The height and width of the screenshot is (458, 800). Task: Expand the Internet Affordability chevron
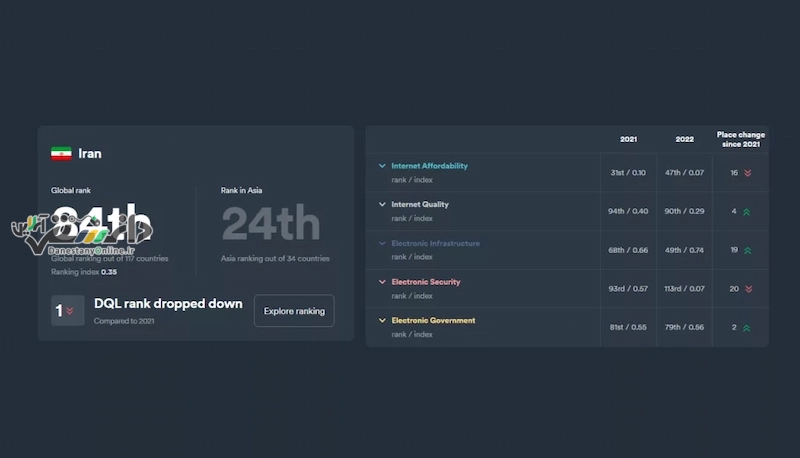[x=382, y=166]
